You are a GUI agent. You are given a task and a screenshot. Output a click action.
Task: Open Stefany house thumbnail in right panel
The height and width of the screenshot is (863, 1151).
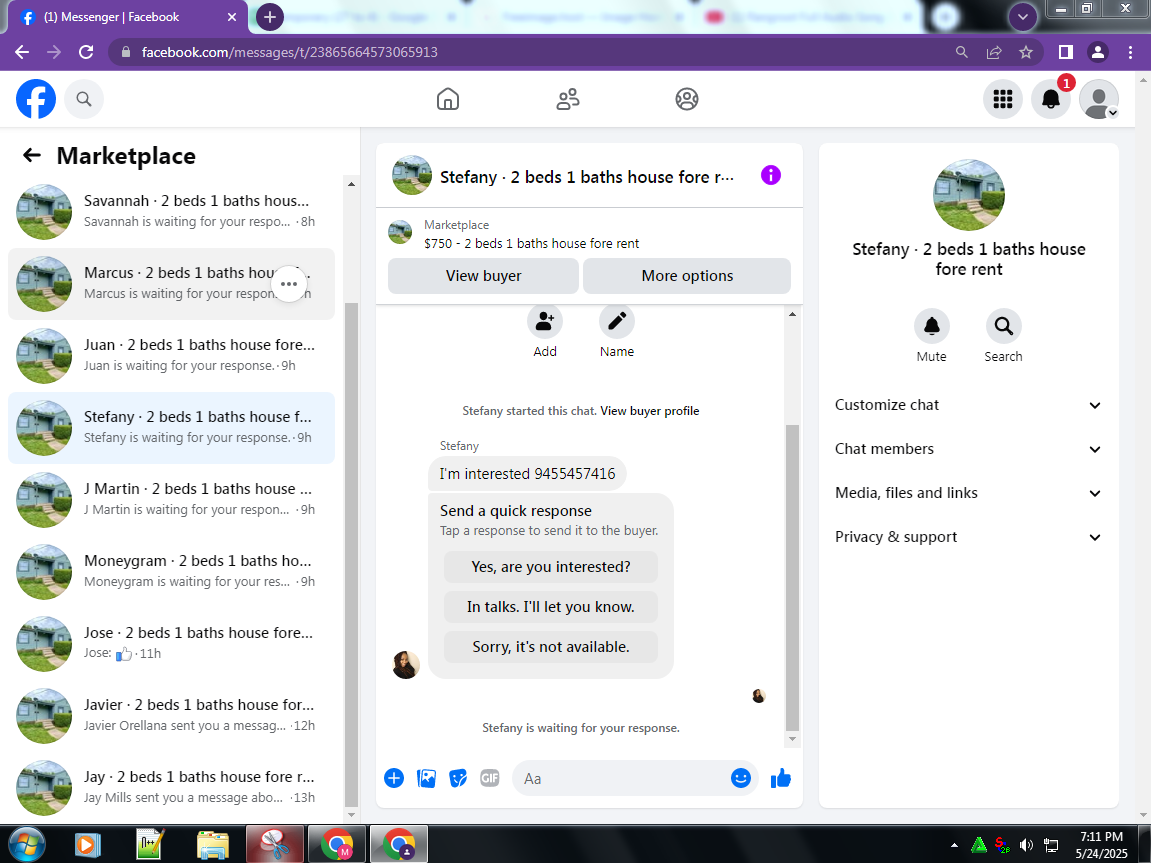pyautogui.click(x=968, y=195)
